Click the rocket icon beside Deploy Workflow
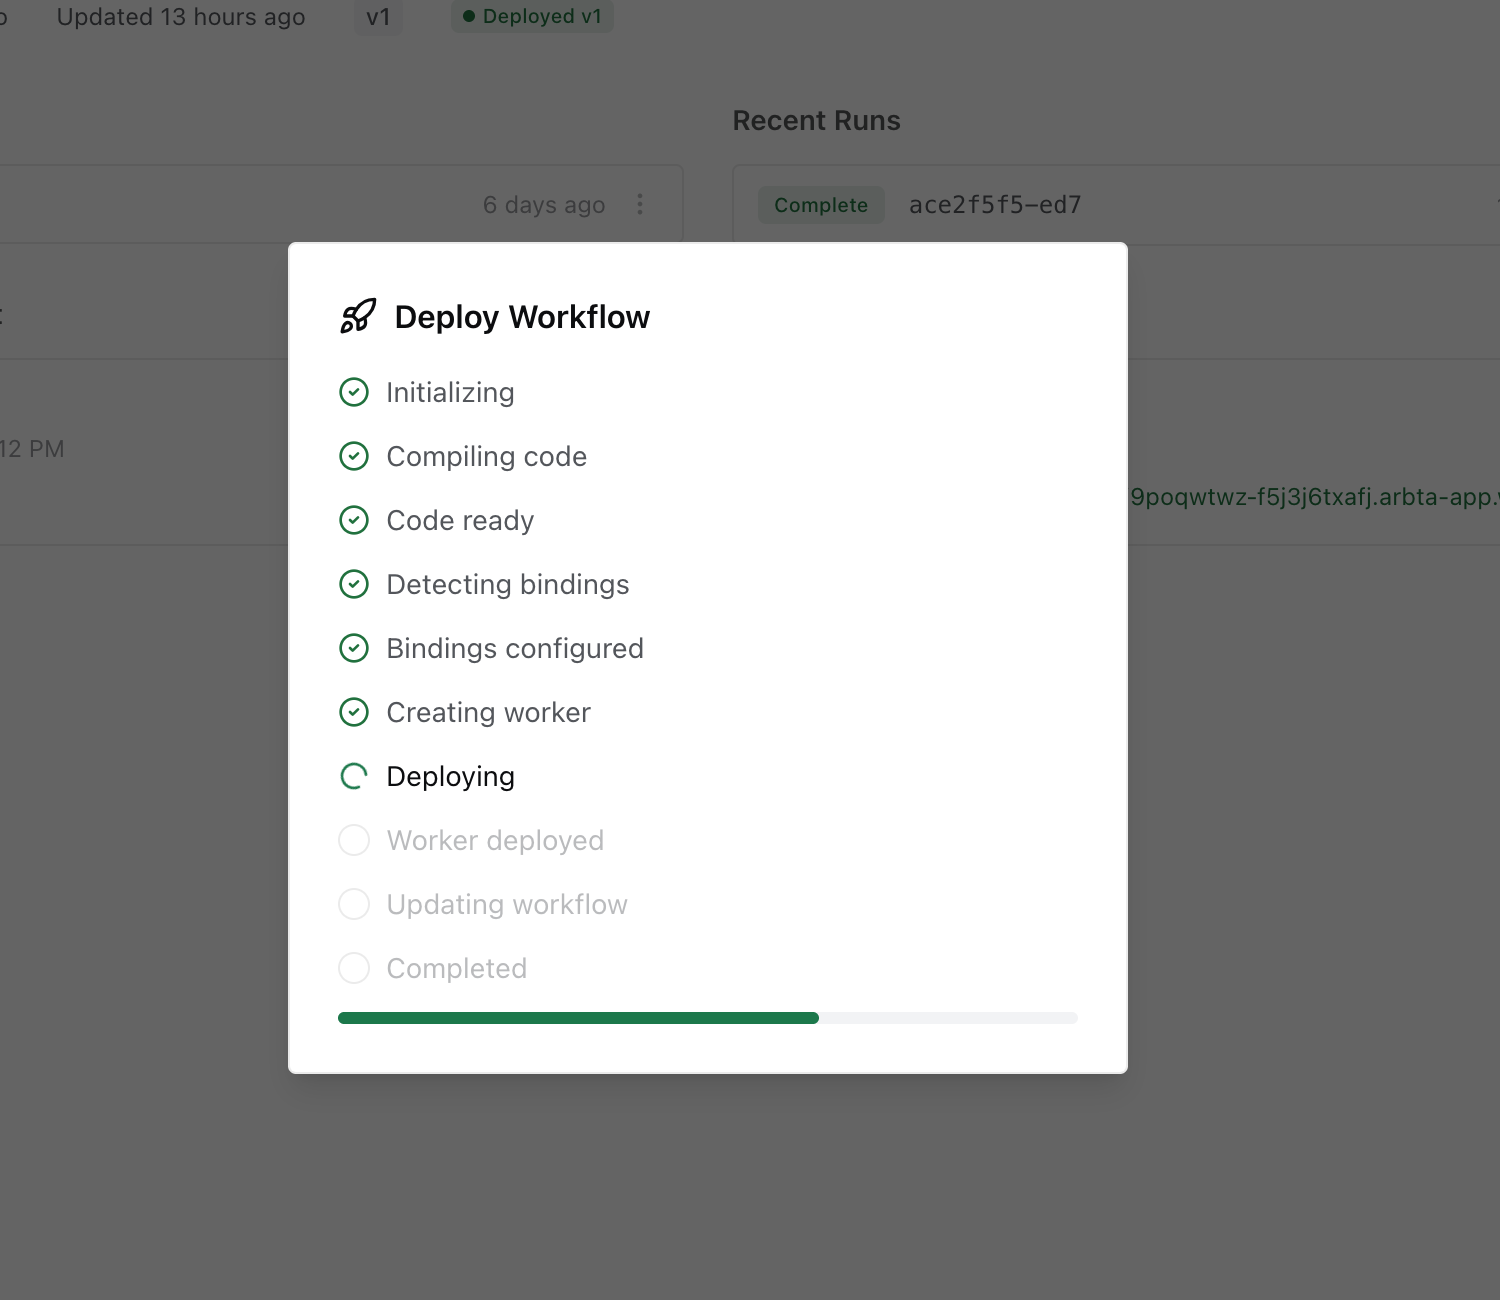 pos(358,316)
